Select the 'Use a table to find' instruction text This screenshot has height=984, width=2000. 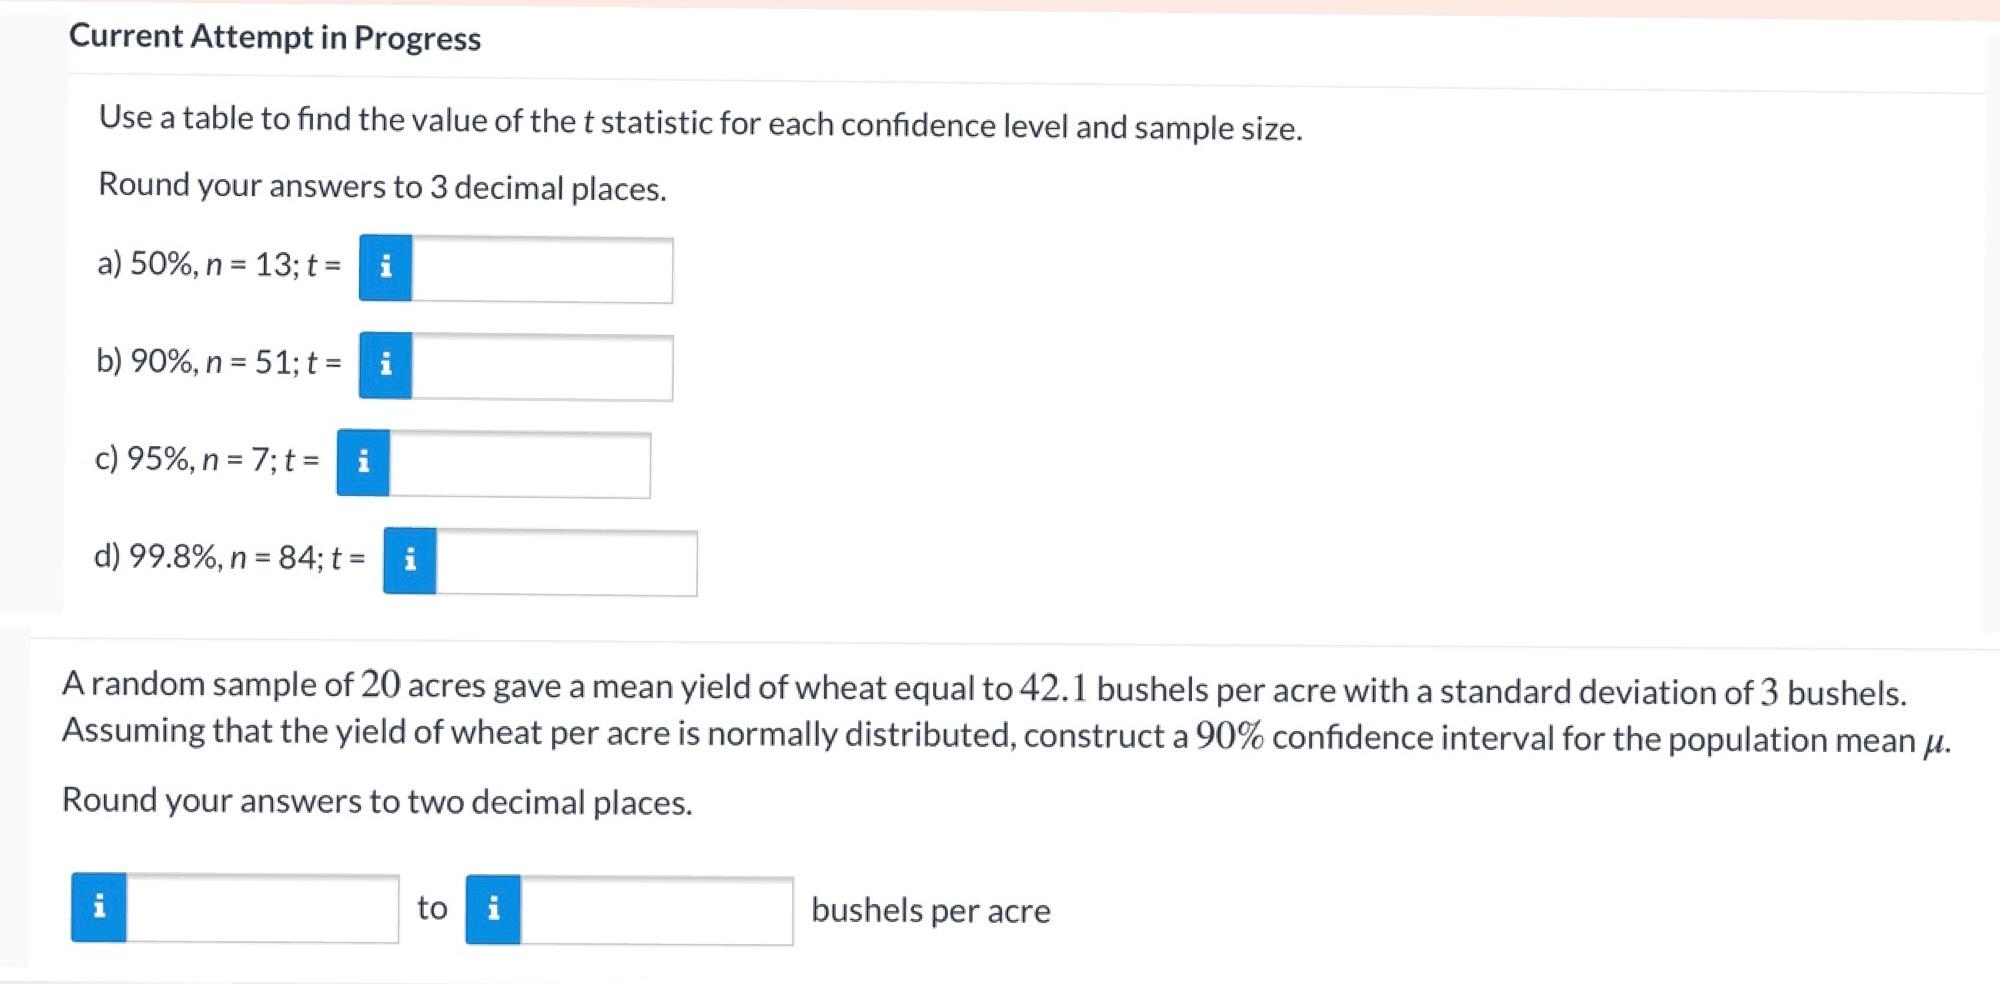700,123
